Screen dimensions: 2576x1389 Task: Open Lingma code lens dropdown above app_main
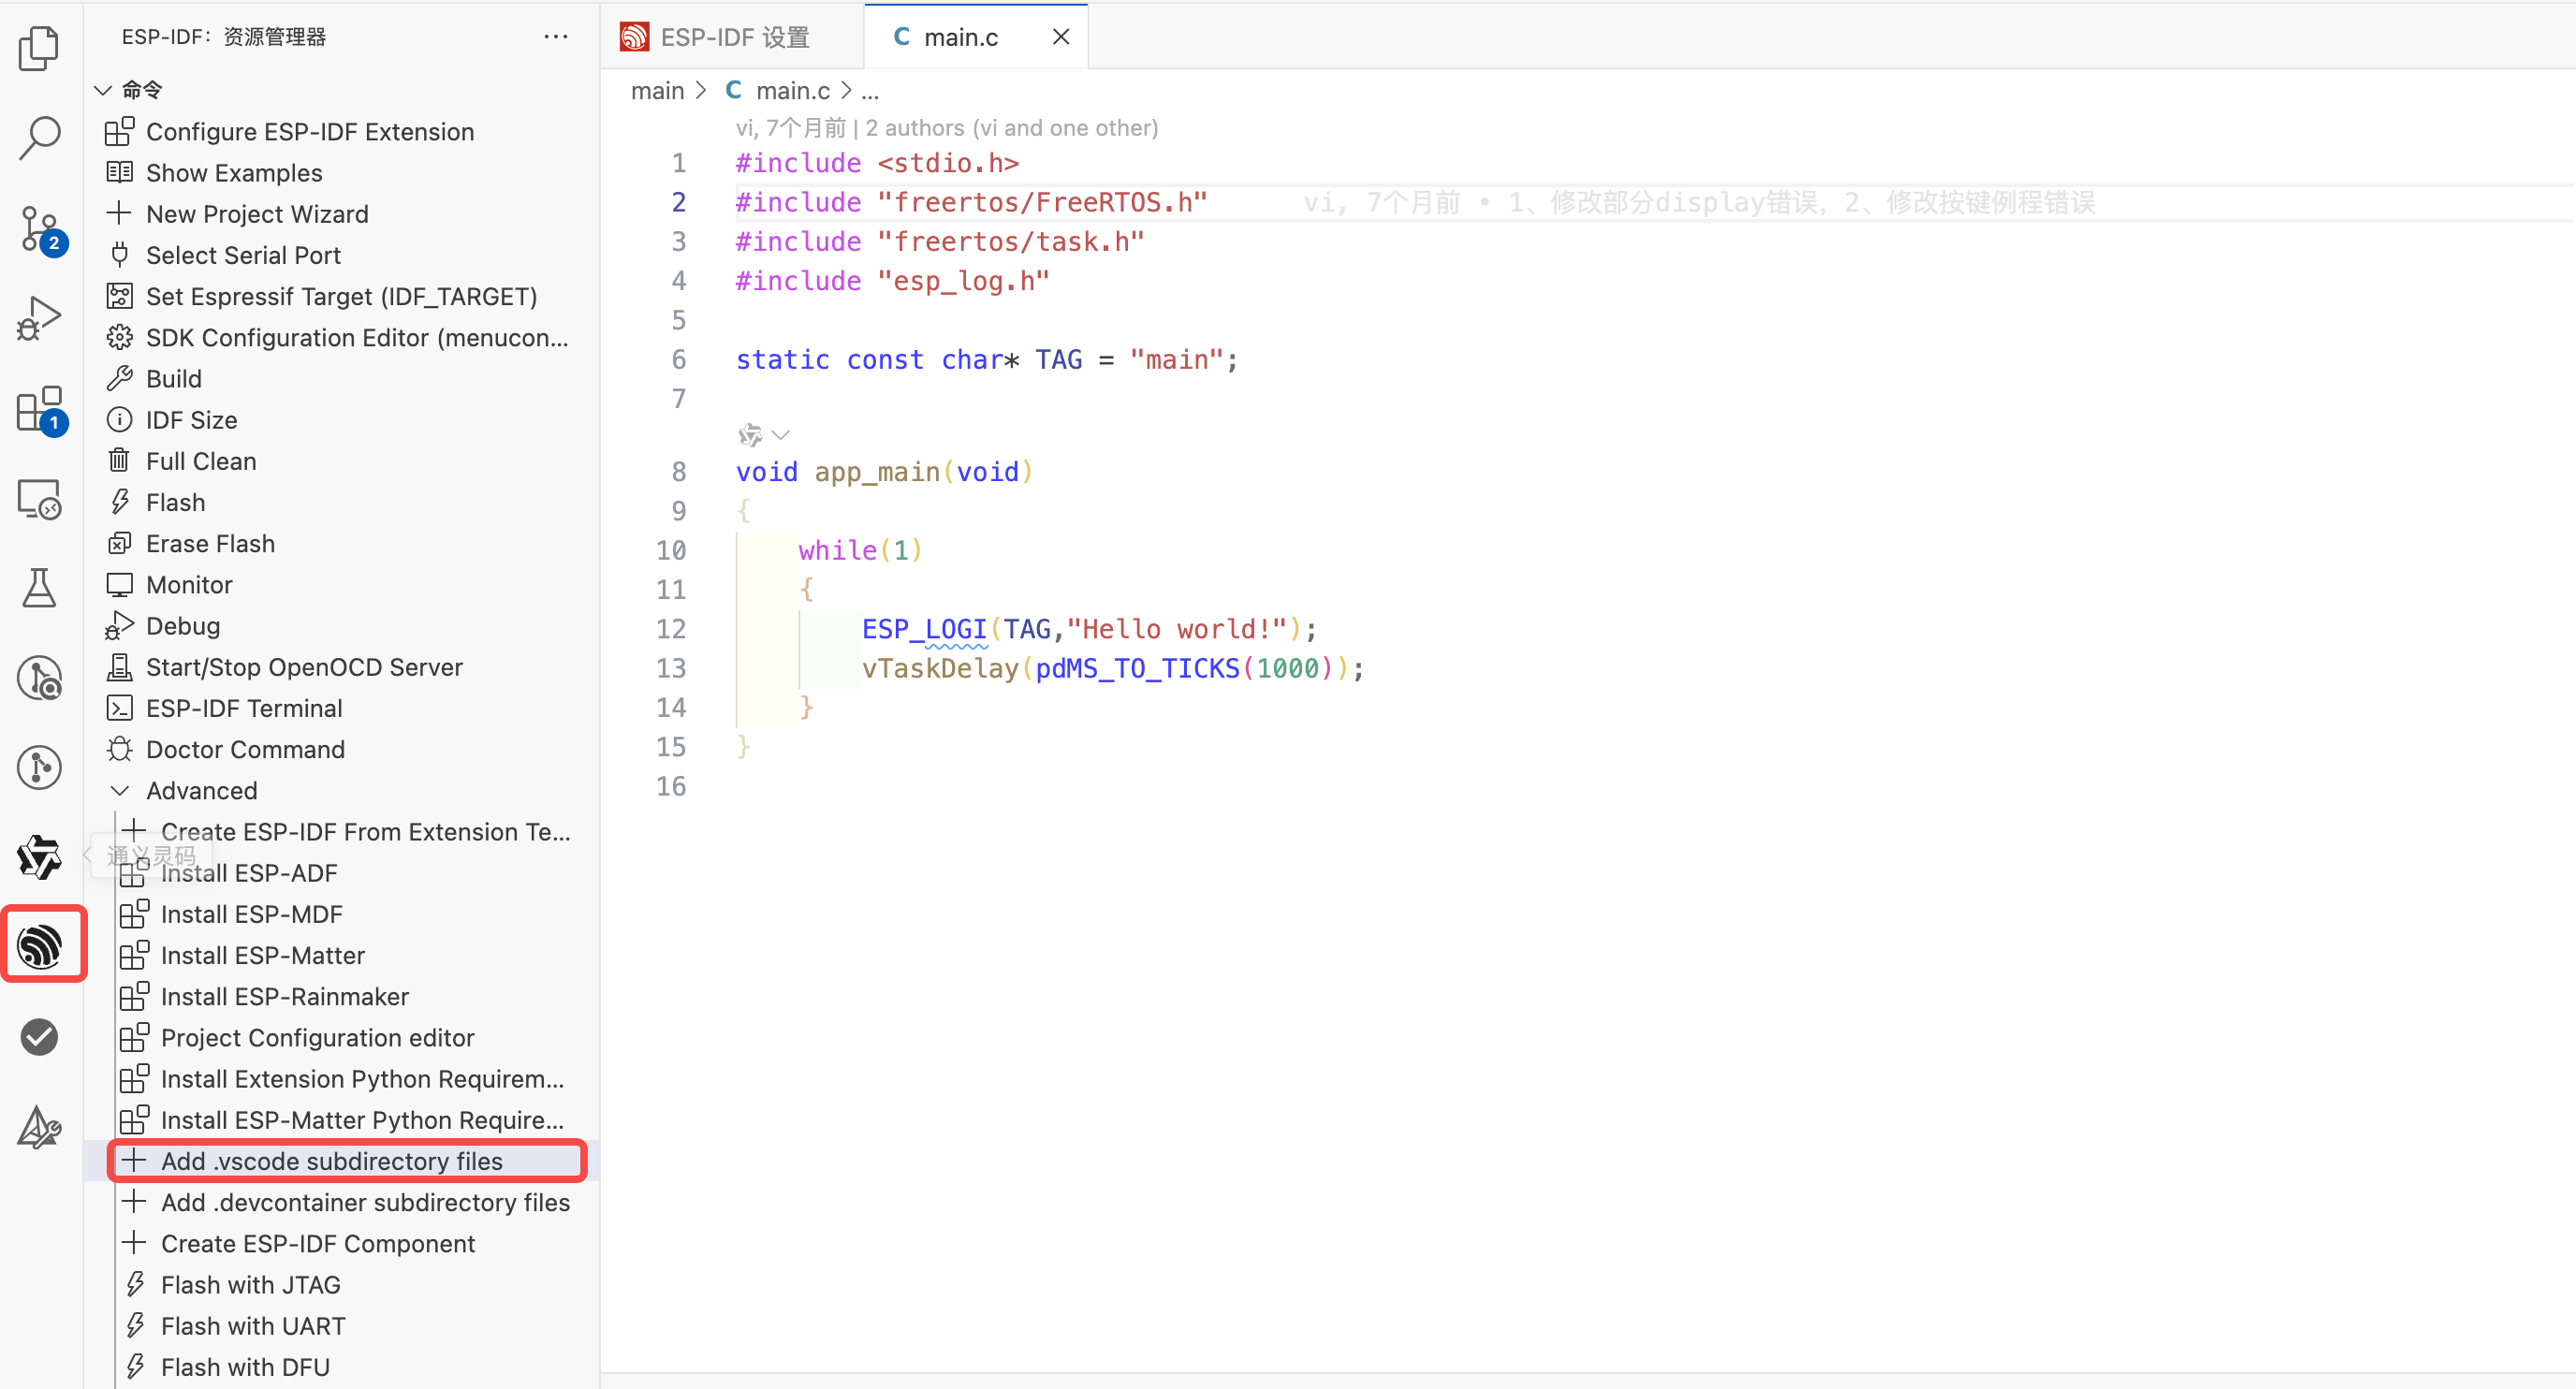pyautogui.click(x=764, y=434)
